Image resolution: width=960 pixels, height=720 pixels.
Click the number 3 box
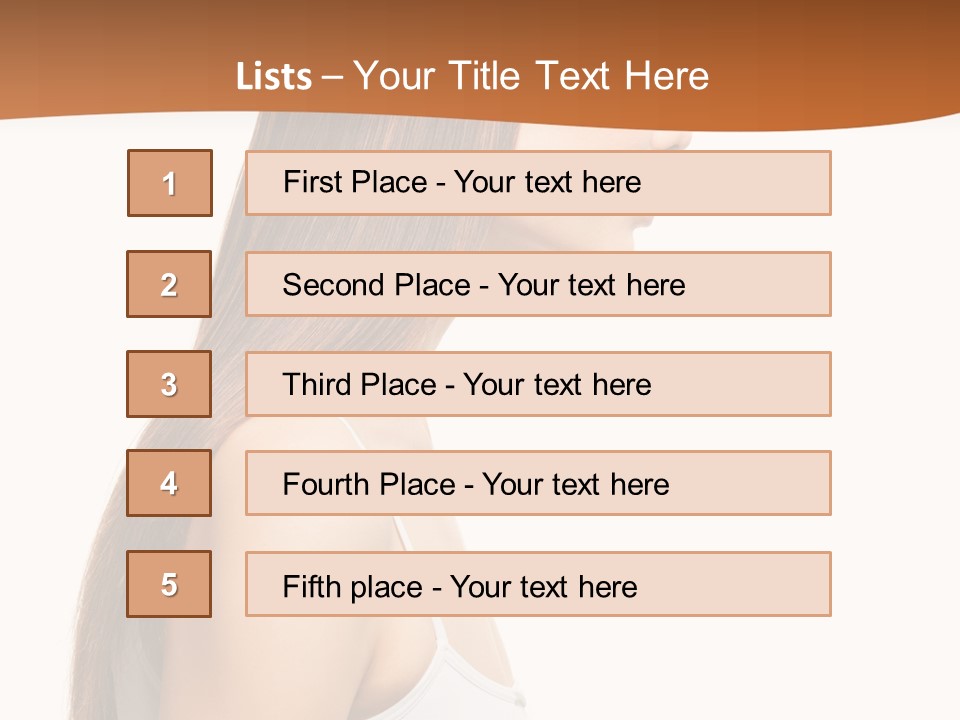[x=169, y=384]
